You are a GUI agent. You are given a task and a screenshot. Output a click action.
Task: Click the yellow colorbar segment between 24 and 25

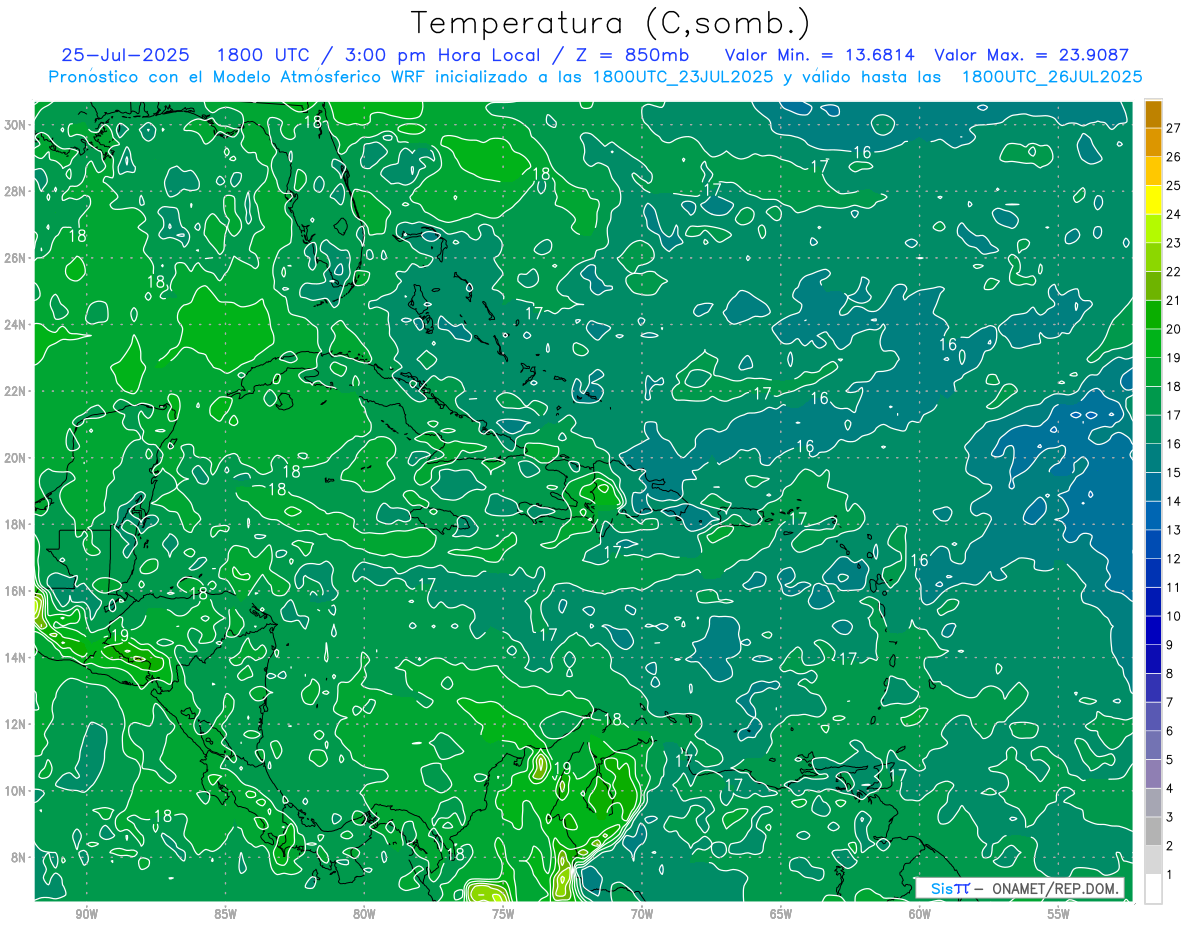point(1154,200)
